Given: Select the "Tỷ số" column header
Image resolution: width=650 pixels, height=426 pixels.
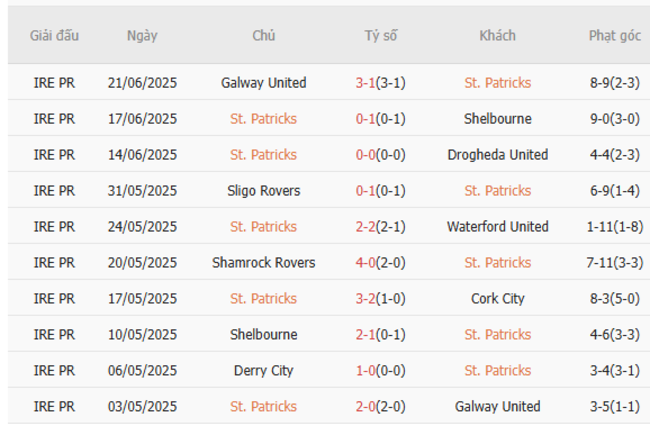Looking at the screenshot, I should pyautogui.click(x=381, y=35).
